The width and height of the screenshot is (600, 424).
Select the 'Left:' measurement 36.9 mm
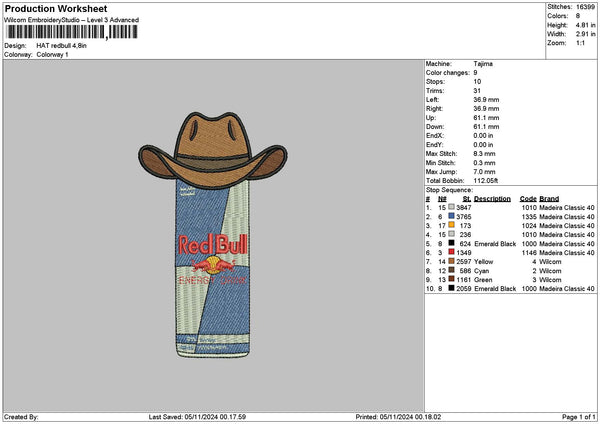(x=486, y=99)
